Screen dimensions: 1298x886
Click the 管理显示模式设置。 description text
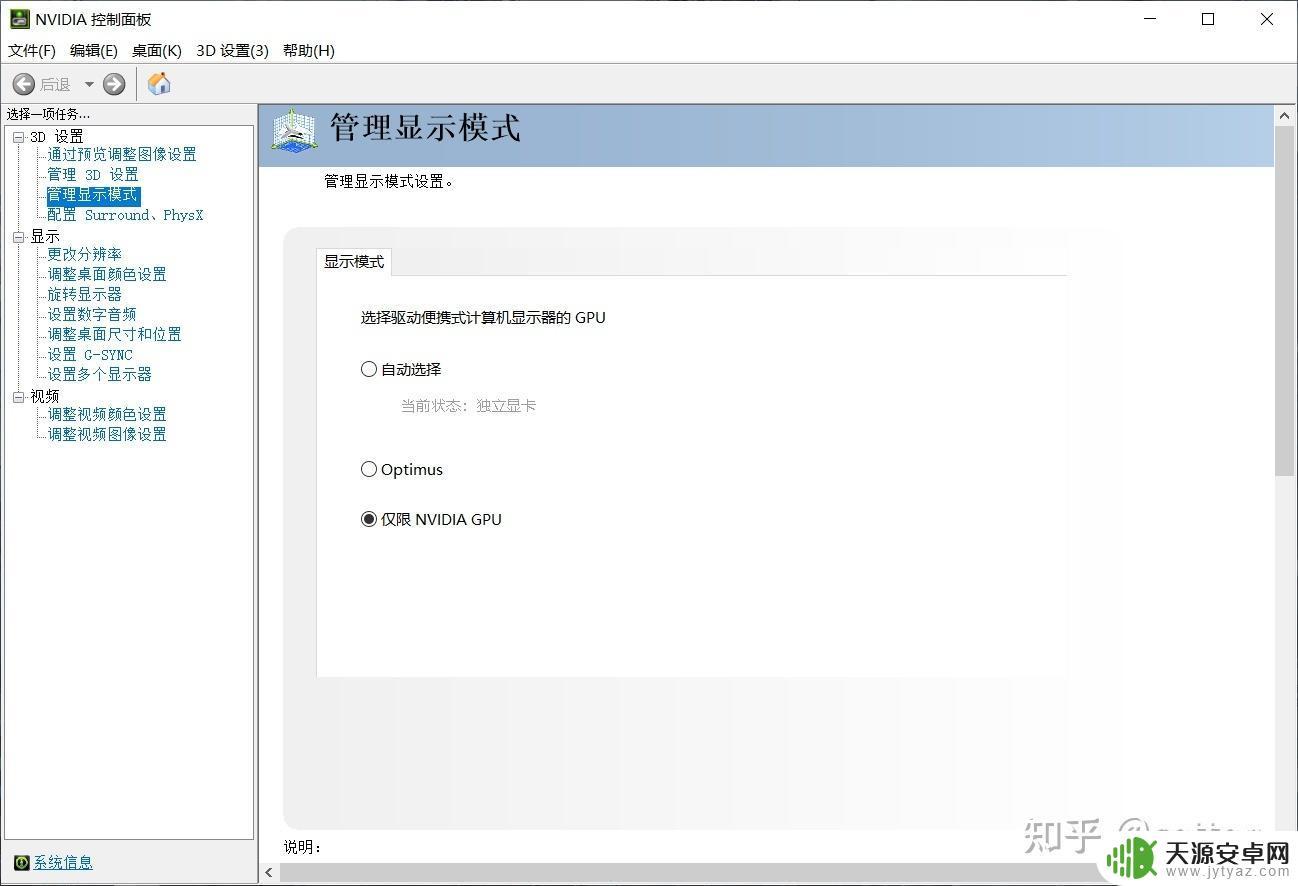coord(389,181)
